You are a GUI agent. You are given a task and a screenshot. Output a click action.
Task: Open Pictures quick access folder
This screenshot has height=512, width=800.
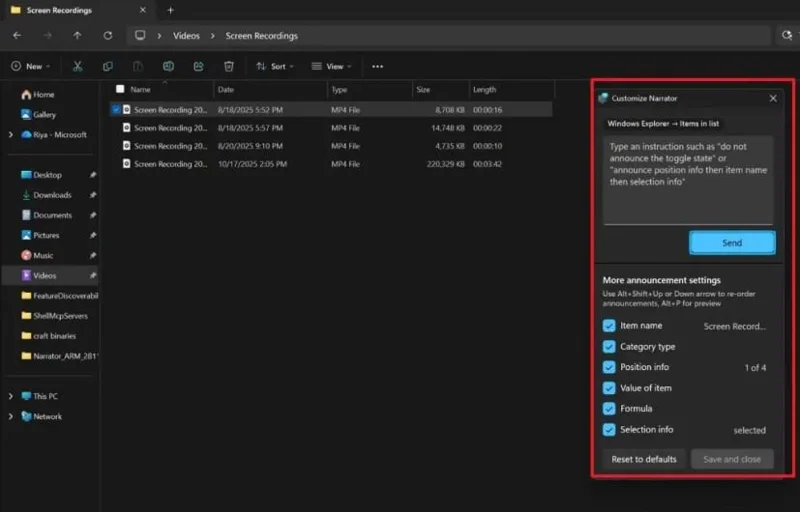(40, 235)
